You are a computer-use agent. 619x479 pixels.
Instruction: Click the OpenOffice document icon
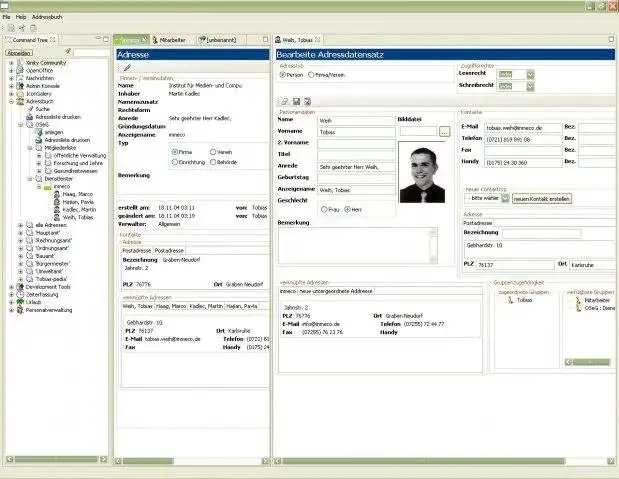(x=20, y=70)
